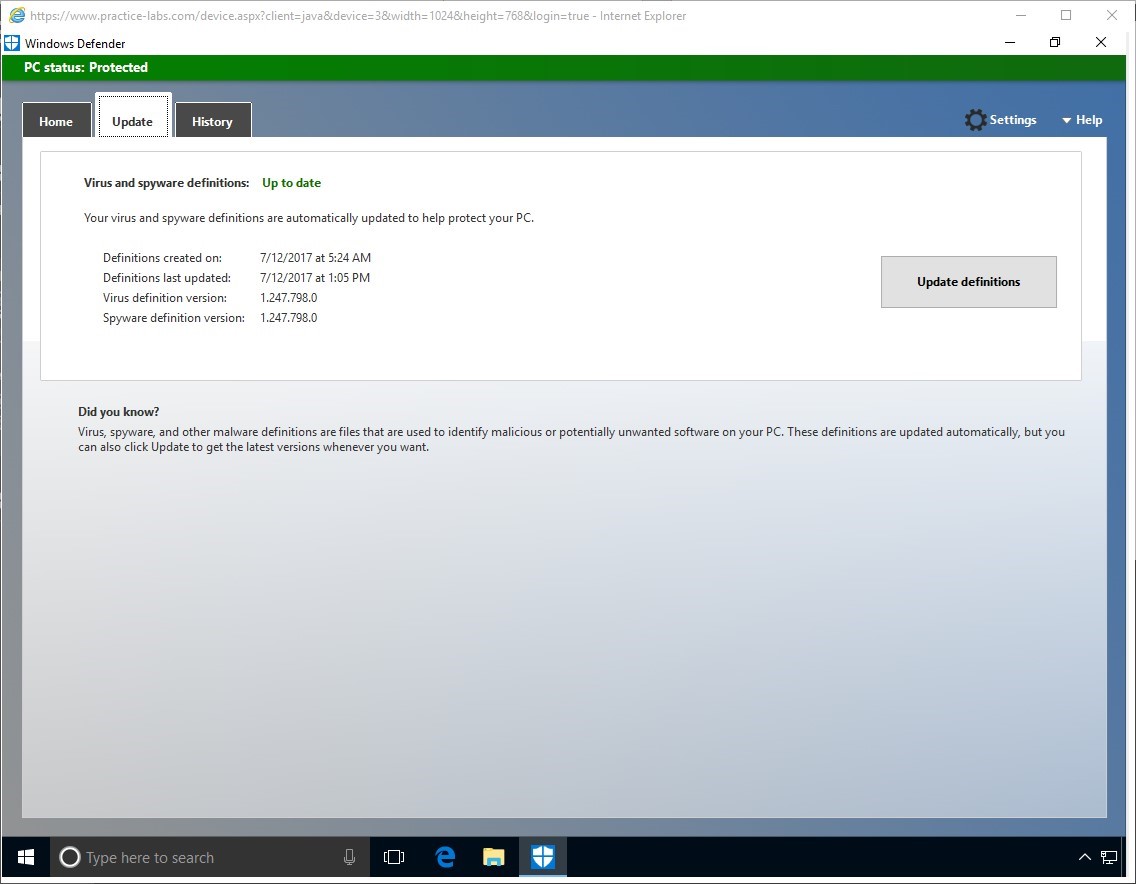The height and width of the screenshot is (884, 1136).
Task: Launch Microsoft Edge from the taskbar
Action: [x=446, y=857]
